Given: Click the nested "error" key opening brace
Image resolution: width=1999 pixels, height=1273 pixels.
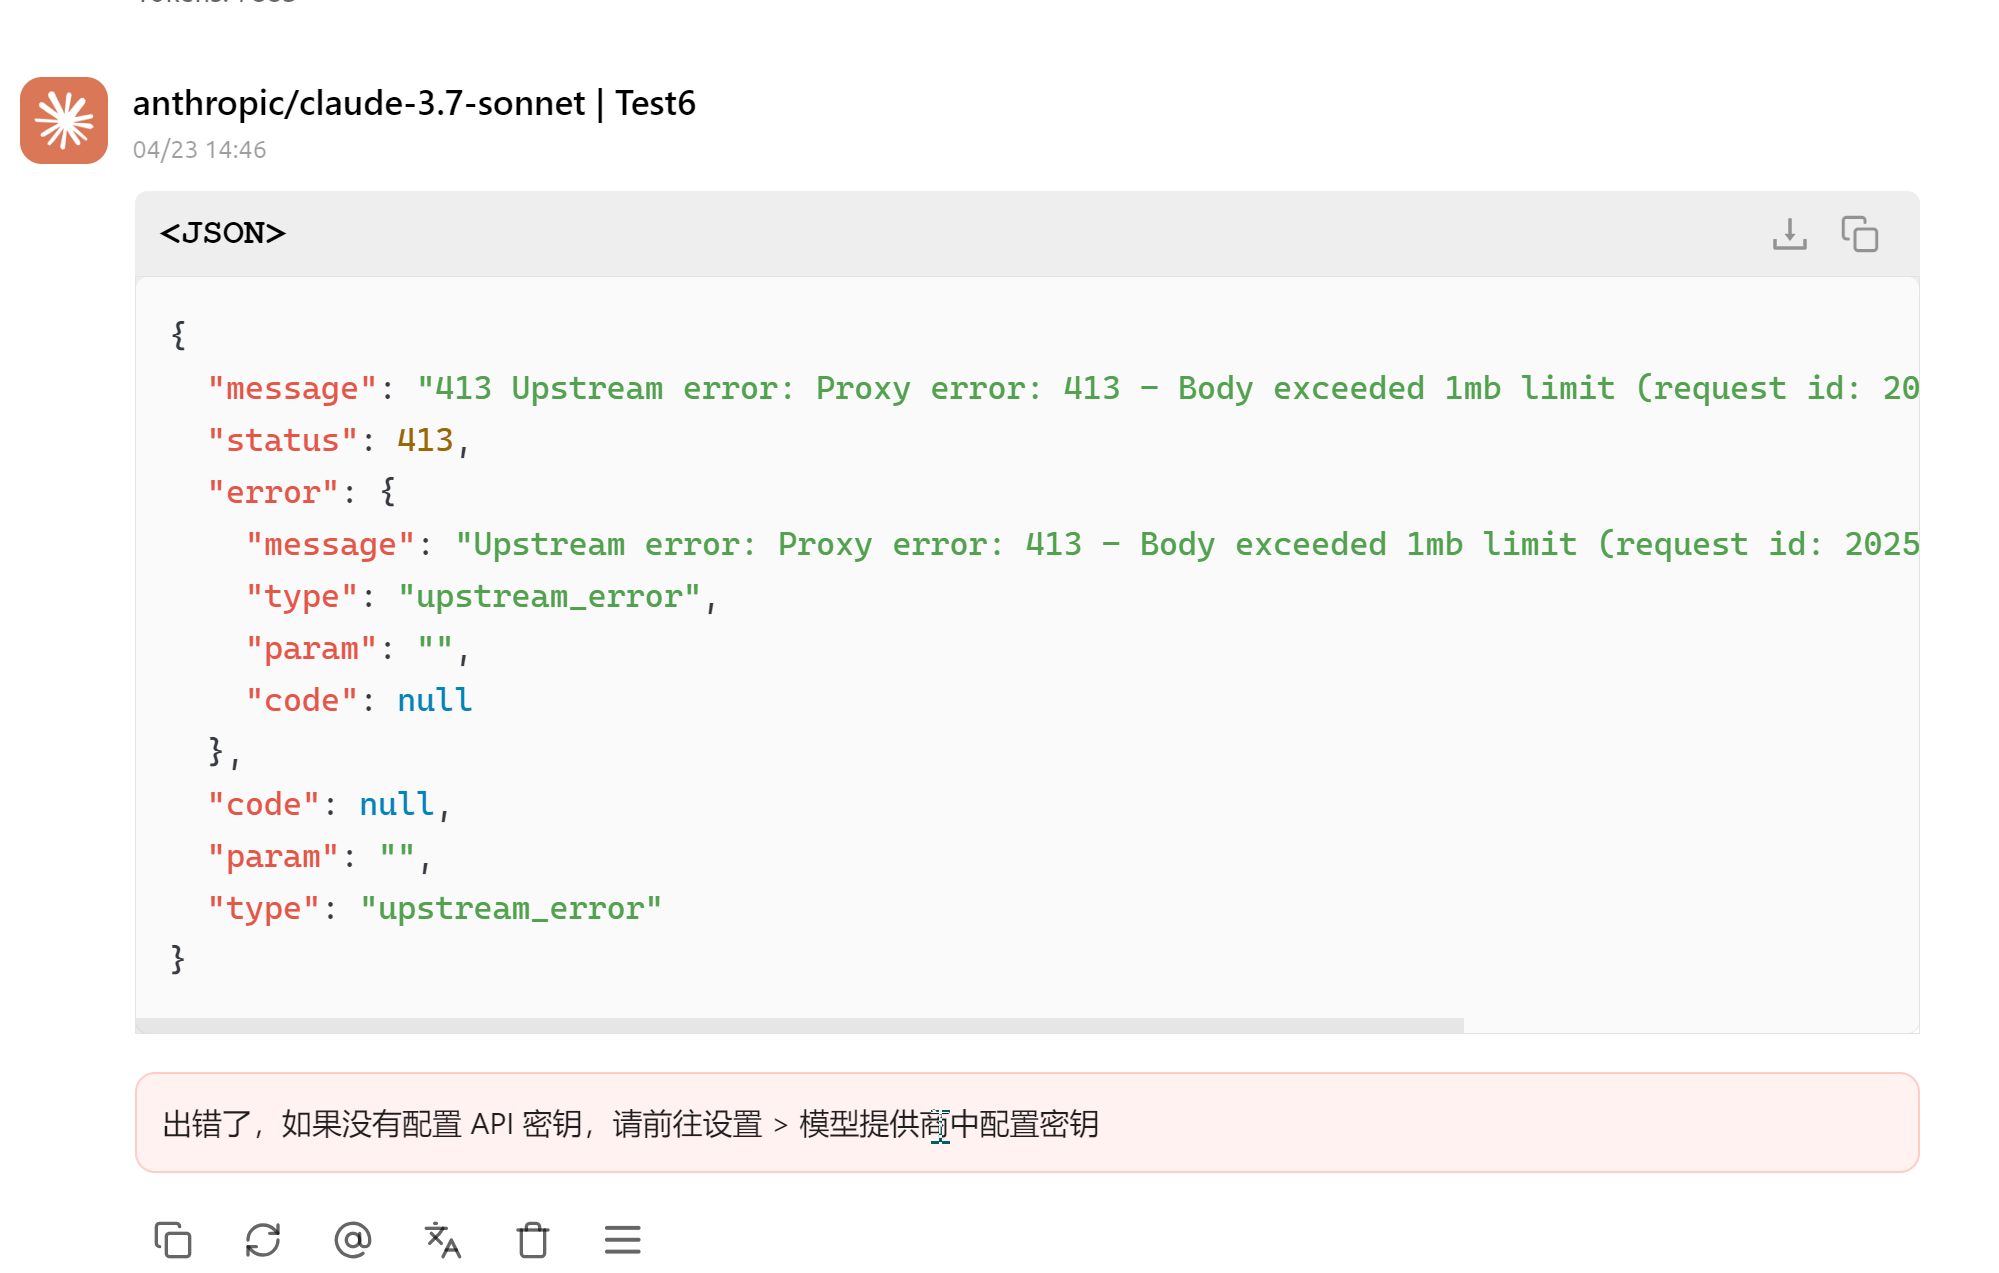Looking at the screenshot, I should pyautogui.click(x=387, y=492).
